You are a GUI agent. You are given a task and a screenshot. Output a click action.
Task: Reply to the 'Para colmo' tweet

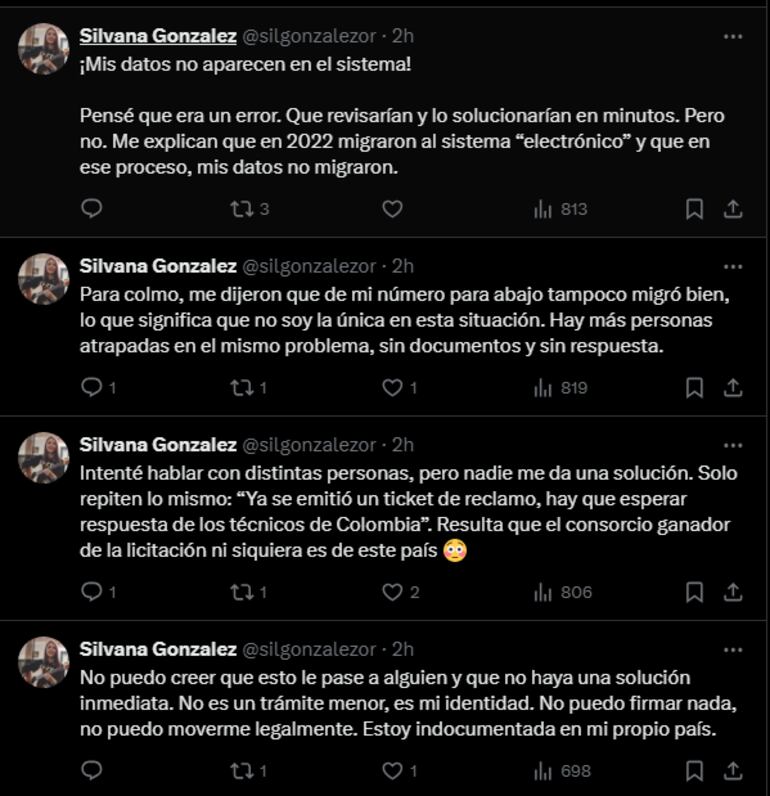tap(91, 388)
